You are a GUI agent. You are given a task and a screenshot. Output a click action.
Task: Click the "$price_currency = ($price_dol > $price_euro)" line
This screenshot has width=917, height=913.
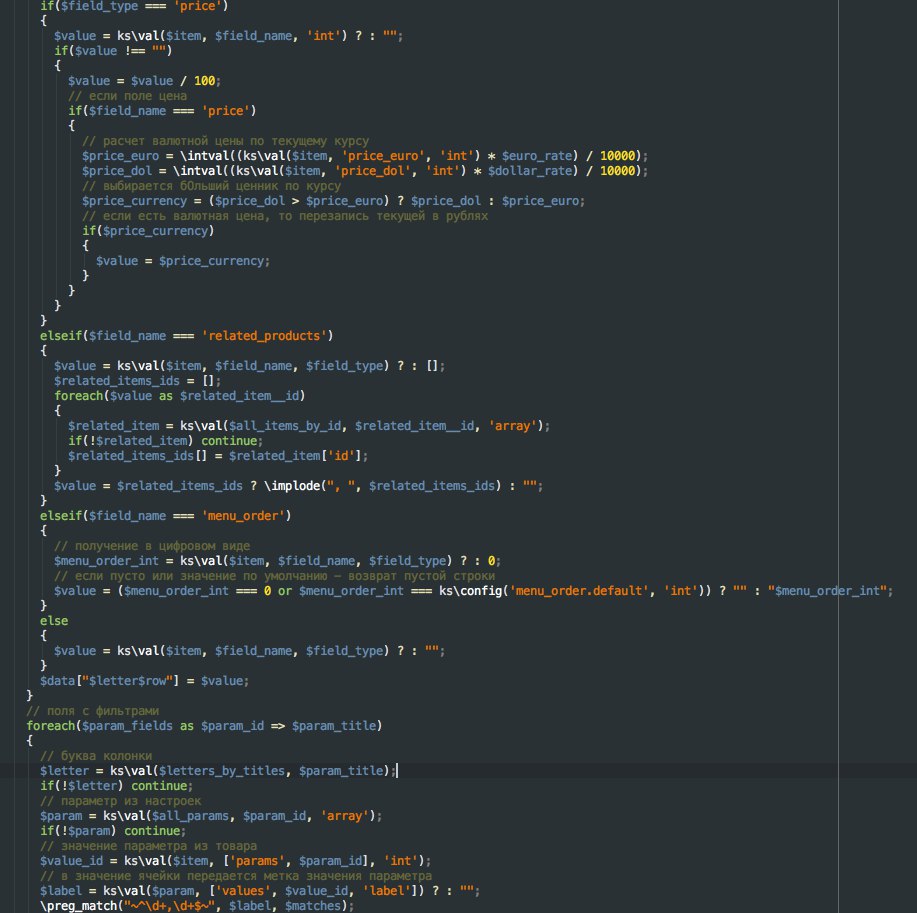point(333,201)
